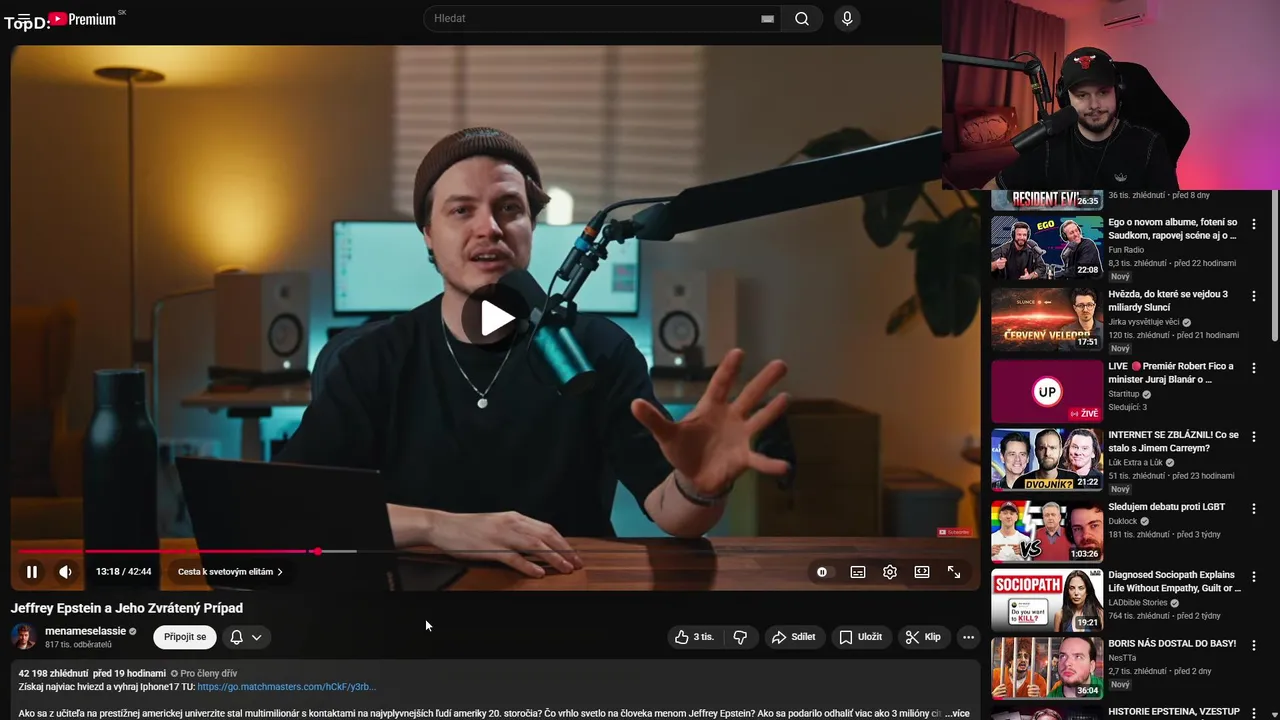Open 'BORIS NÁS DOSTAL DO BASY!' title
Viewport: 1280px width, 720px height.
coord(1172,644)
